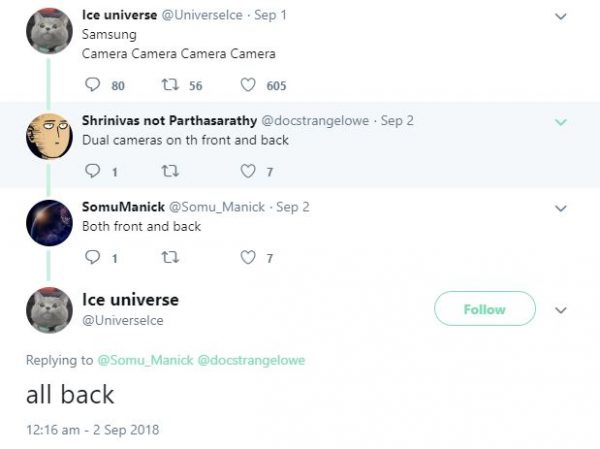The width and height of the screenshot is (600, 449).
Task: Reply to the Dual cameras tweet
Action: [92, 171]
